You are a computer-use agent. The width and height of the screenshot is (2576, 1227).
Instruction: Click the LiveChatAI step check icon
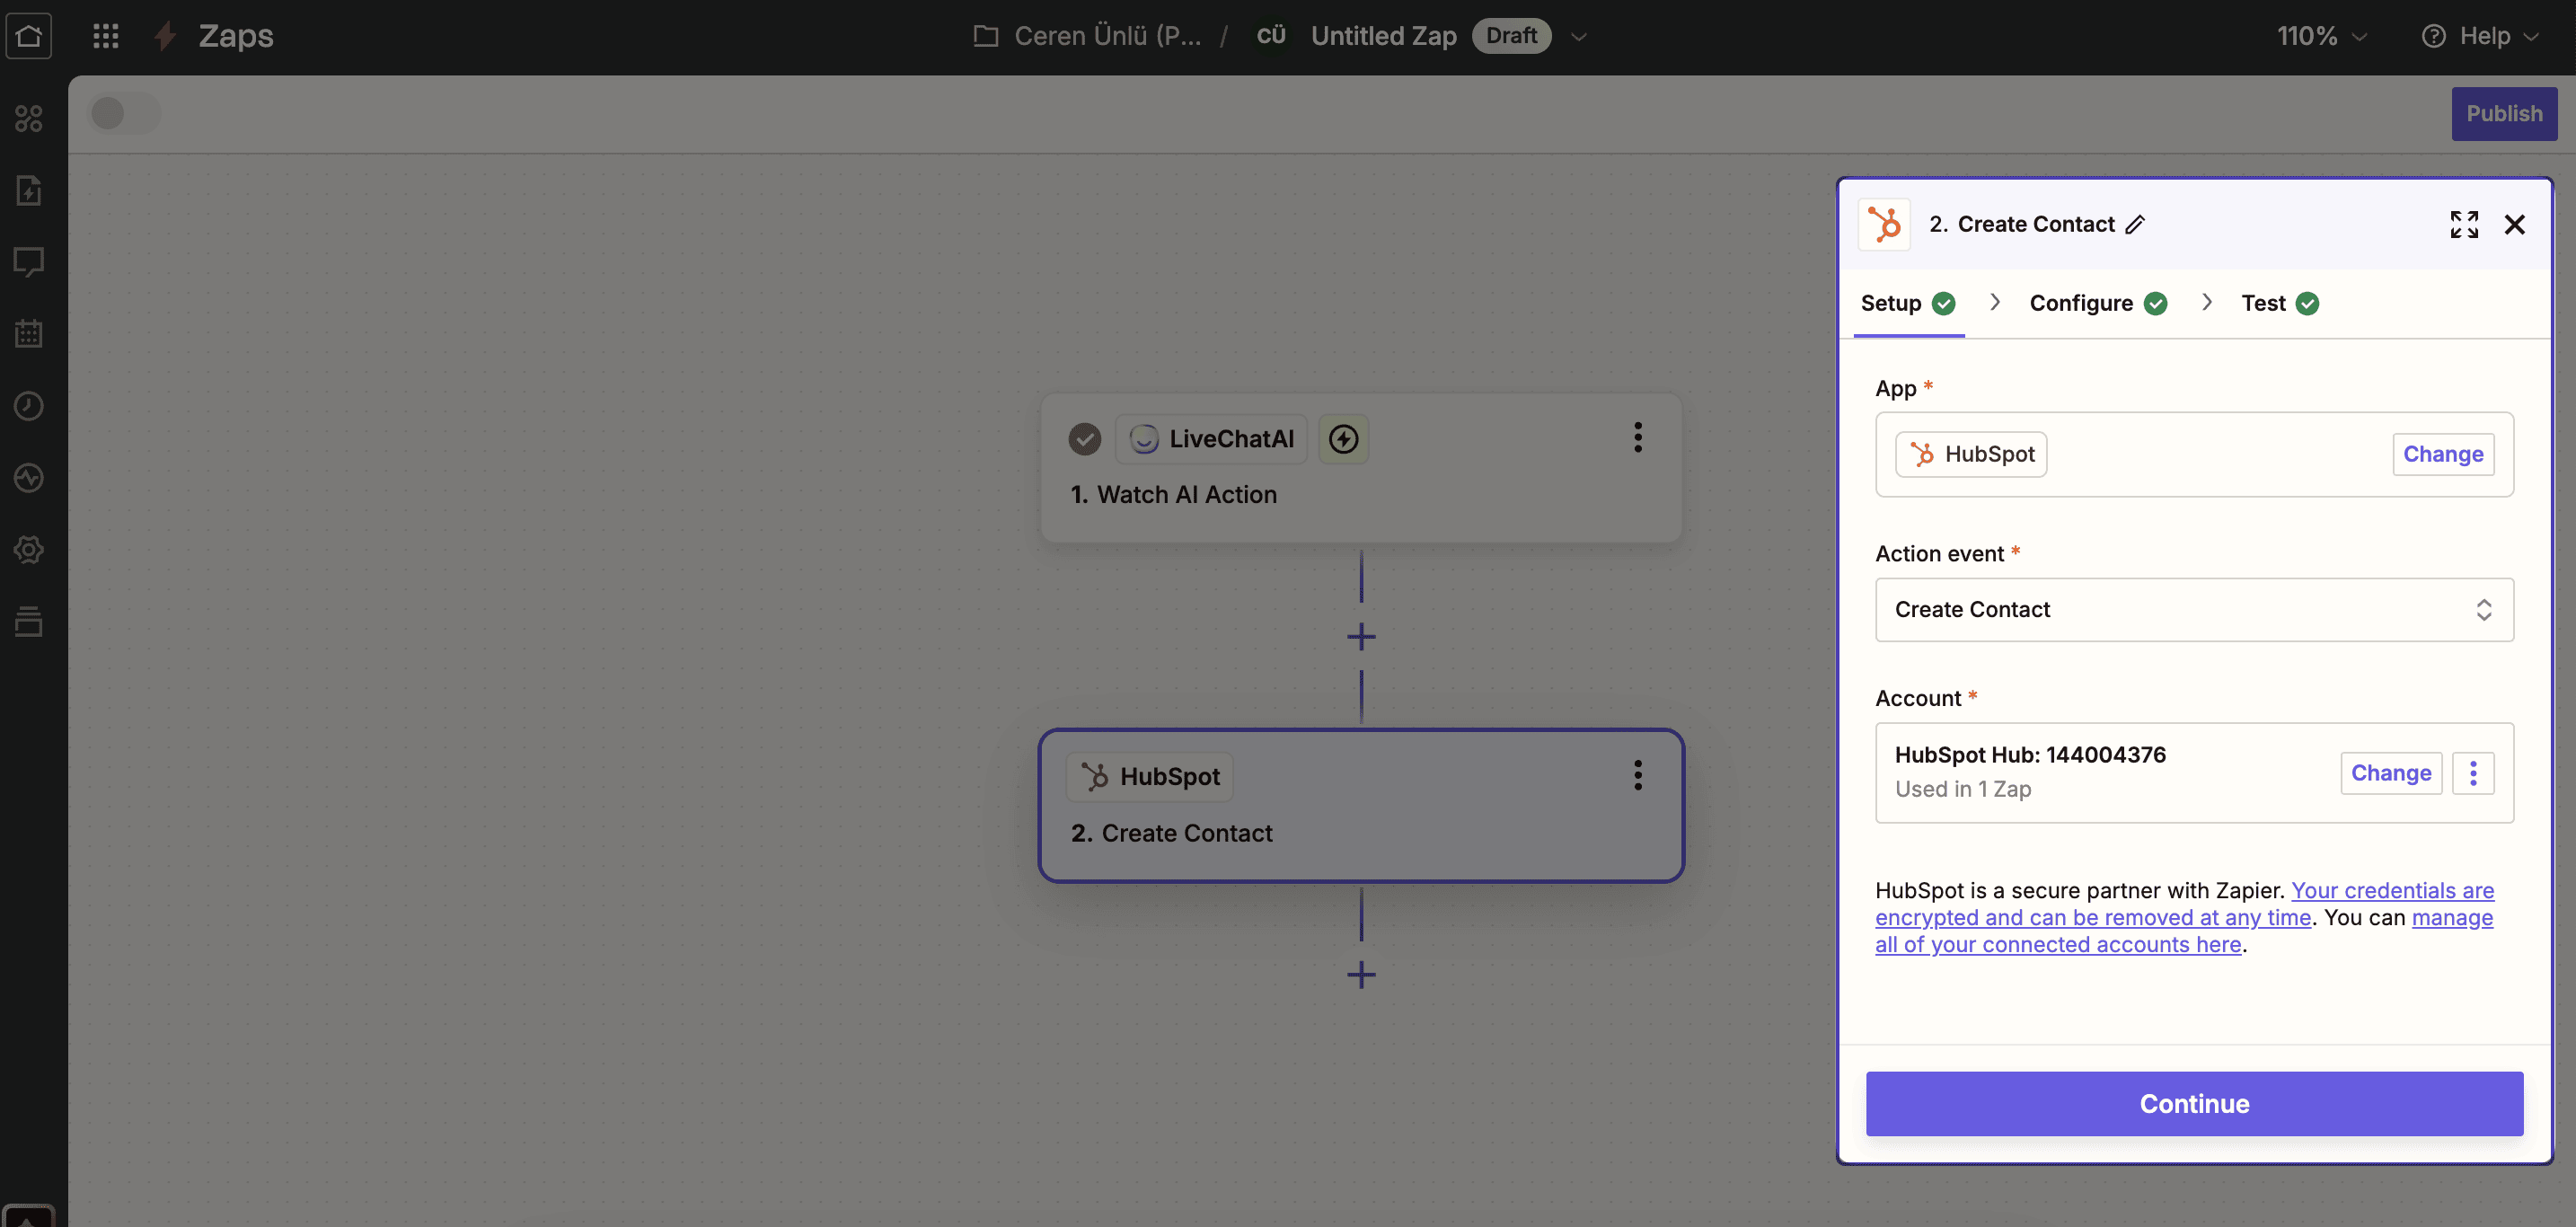1084,439
